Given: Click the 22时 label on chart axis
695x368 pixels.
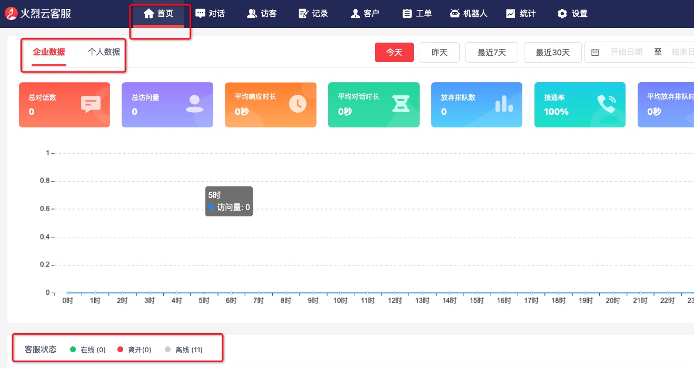Looking at the screenshot, I should coord(667,301).
